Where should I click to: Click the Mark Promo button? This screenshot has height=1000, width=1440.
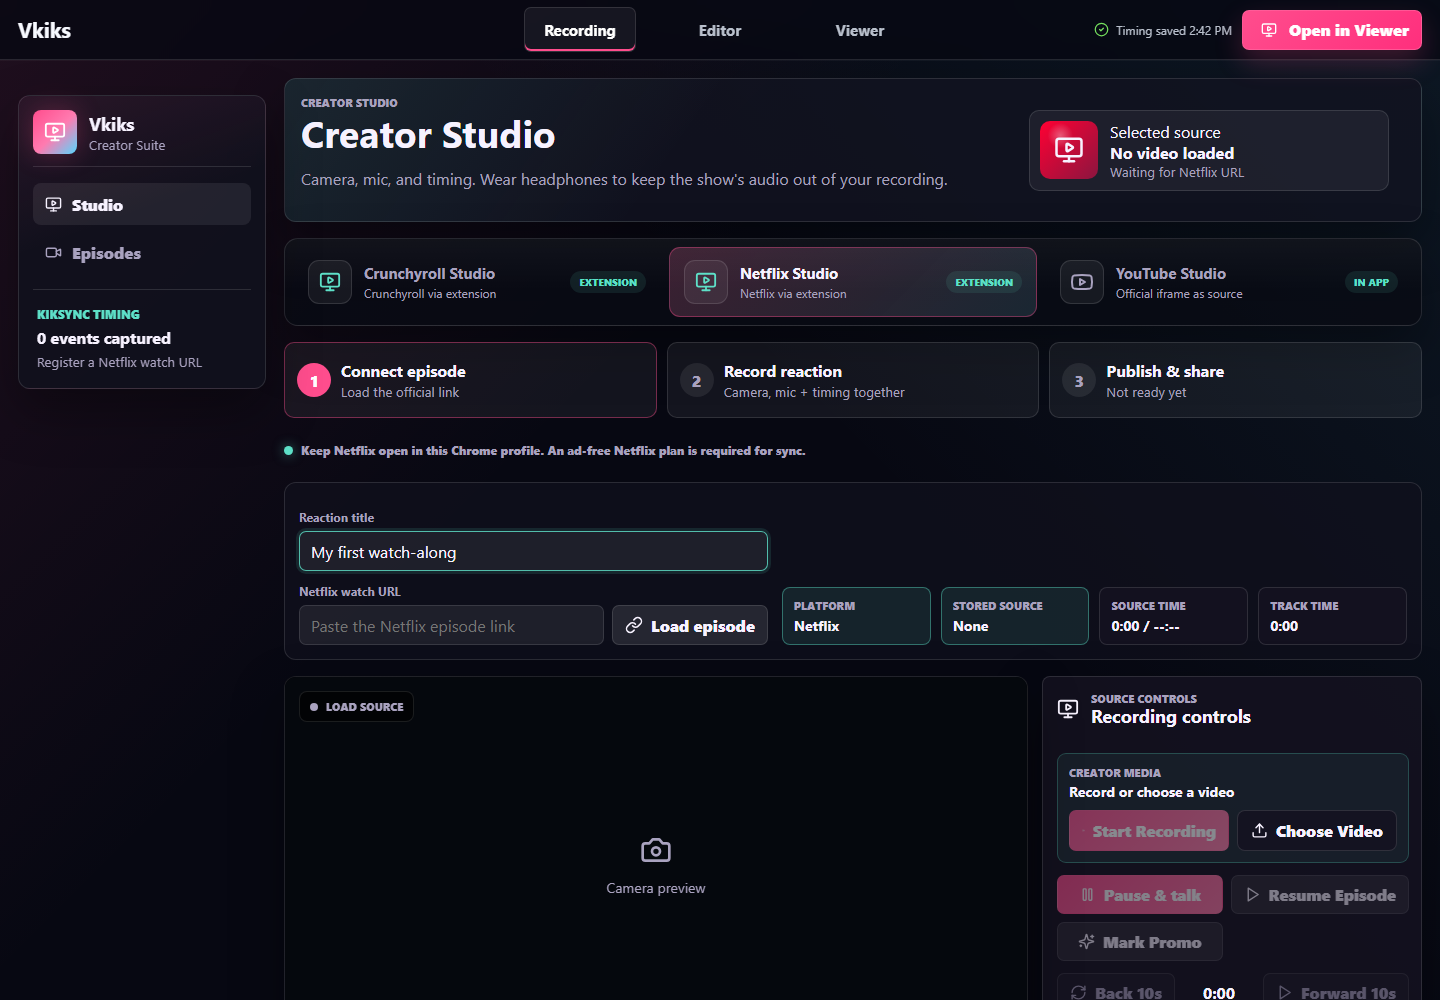[1140, 942]
